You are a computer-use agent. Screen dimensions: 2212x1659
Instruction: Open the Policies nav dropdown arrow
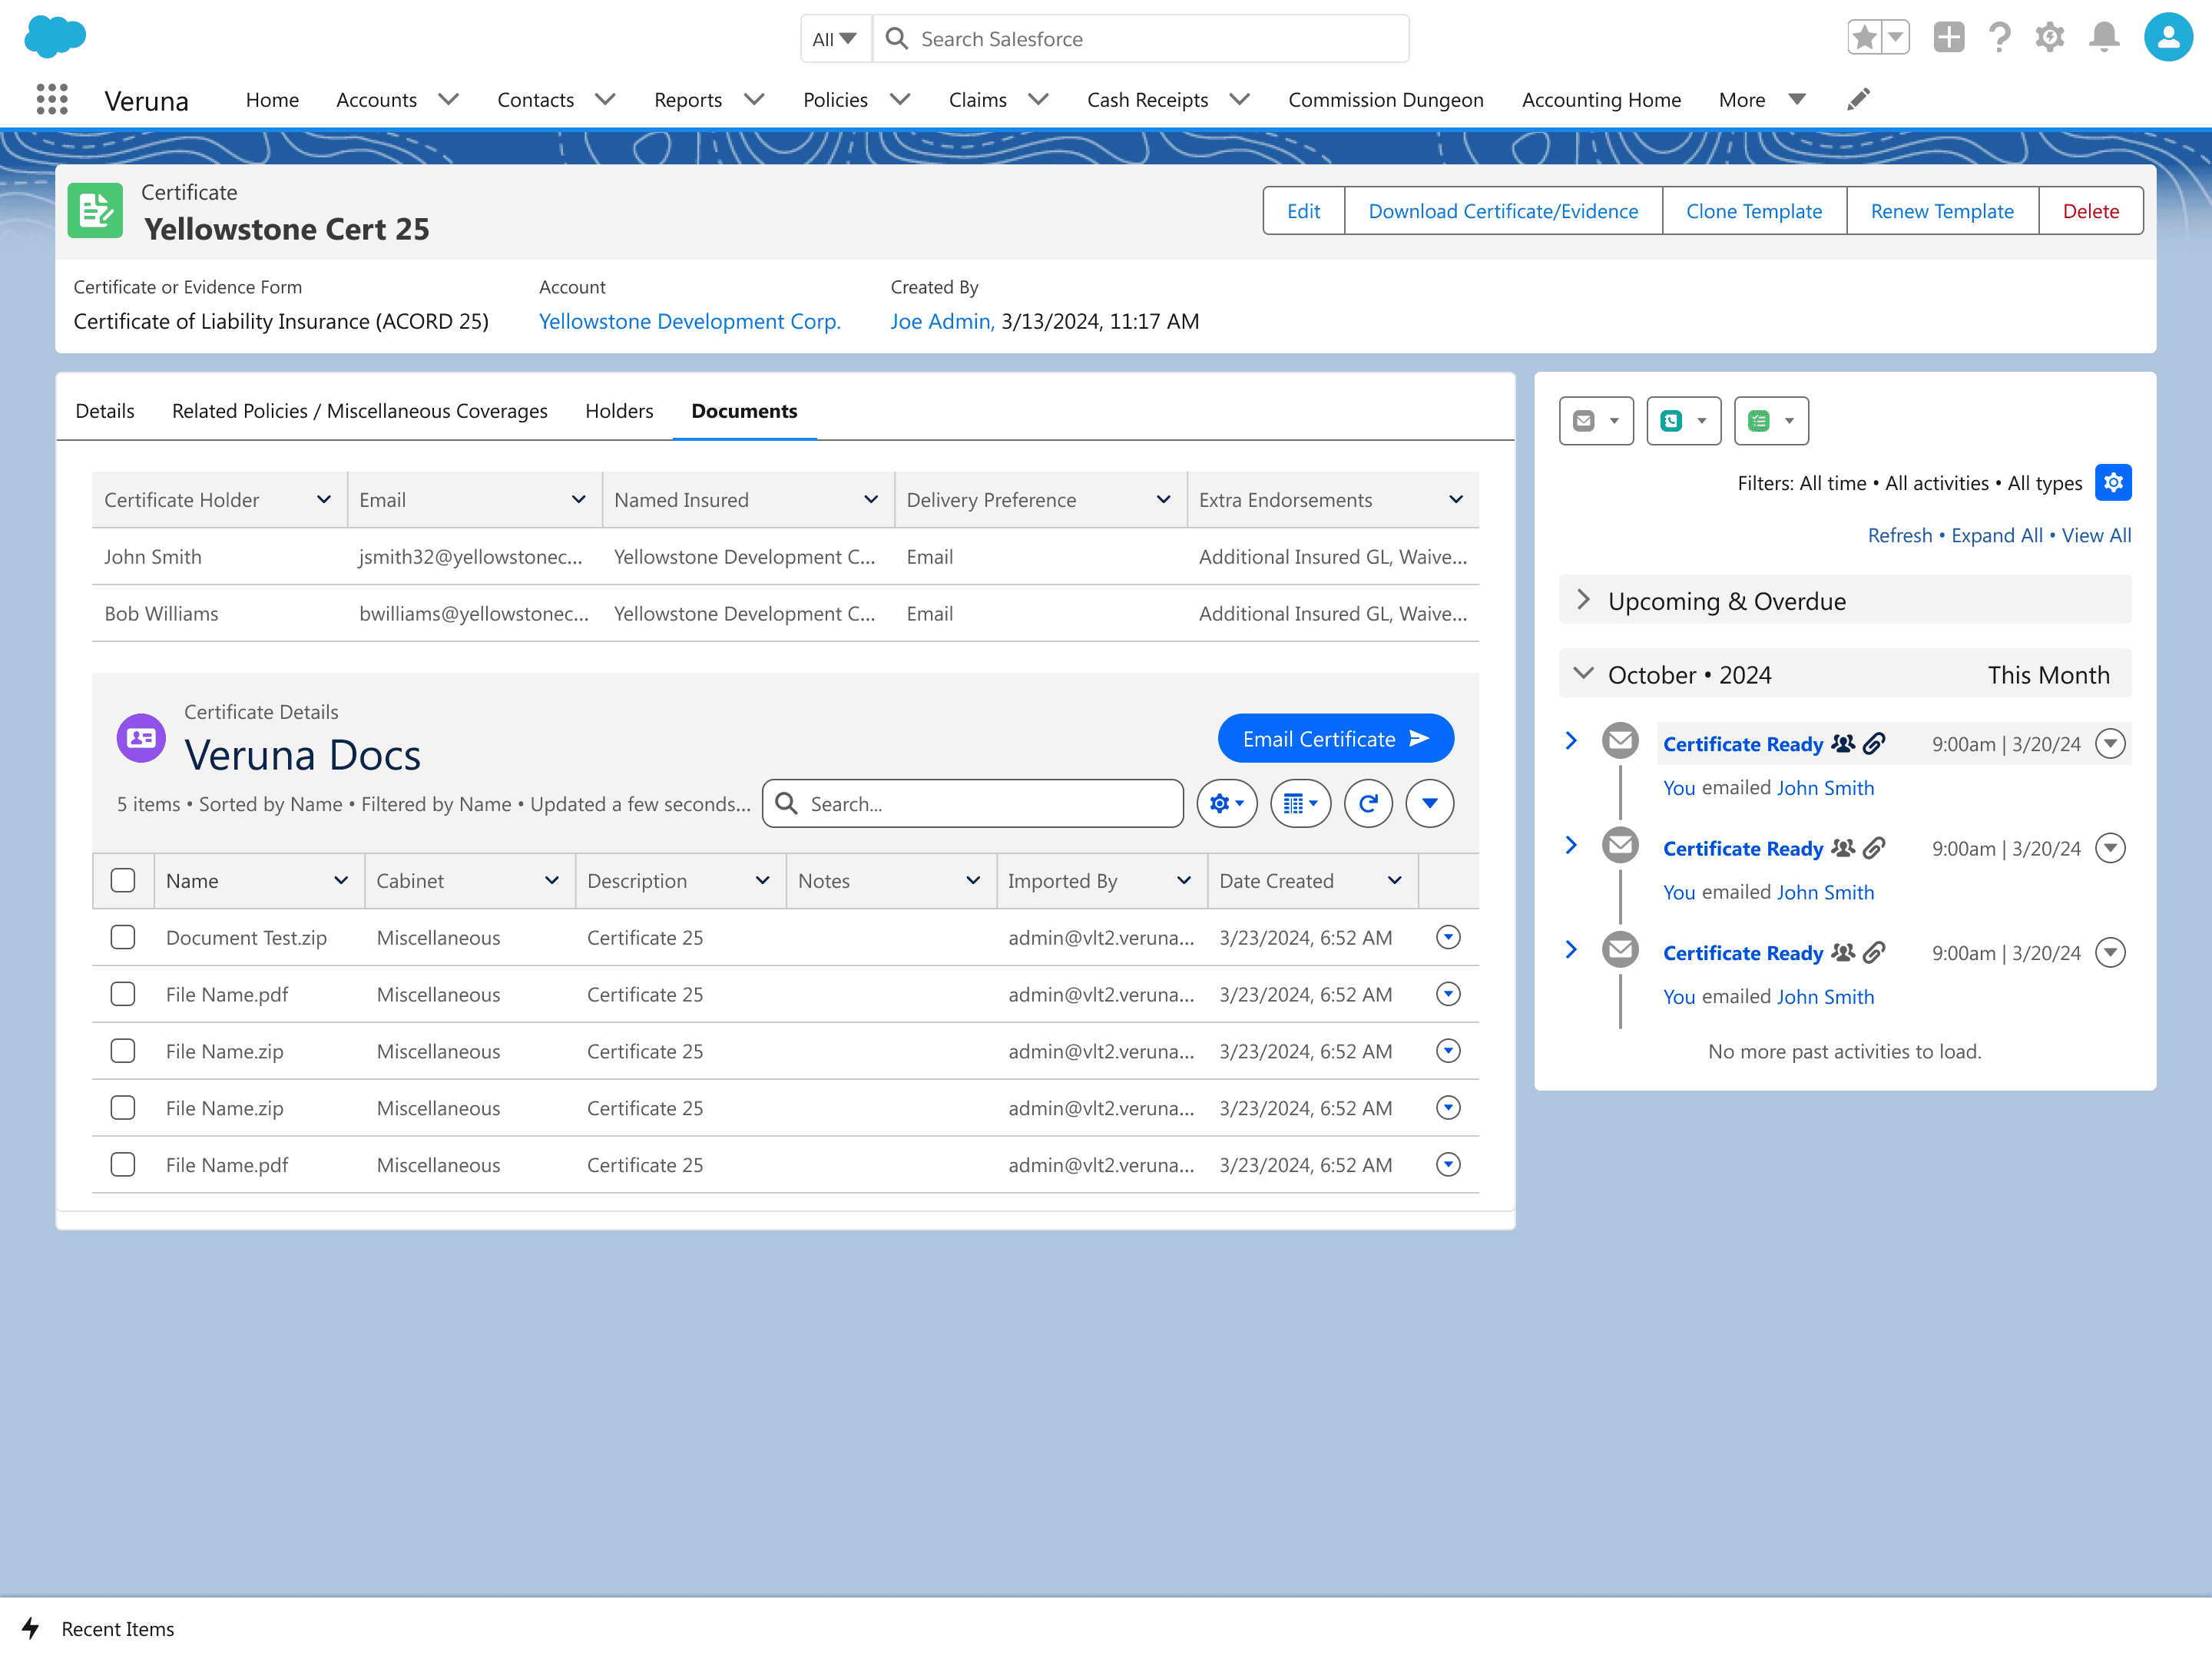click(x=900, y=99)
